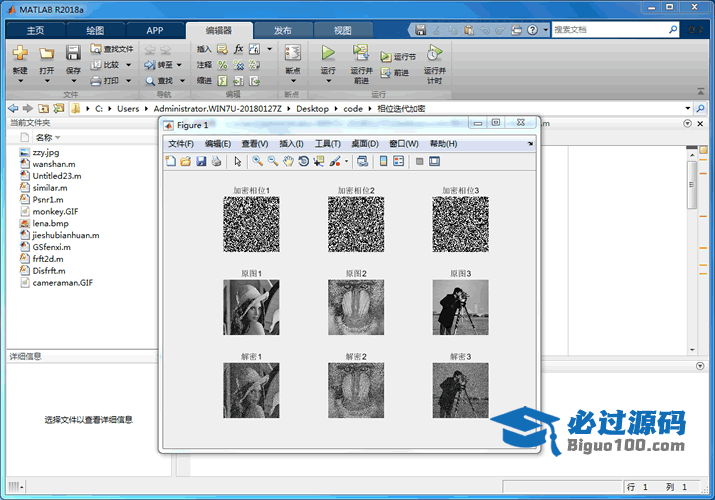The height and width of the screenshot is (500, 715).
Task: Toggle the Data Cursor tool in Figure 1
Action: [319, 161]
